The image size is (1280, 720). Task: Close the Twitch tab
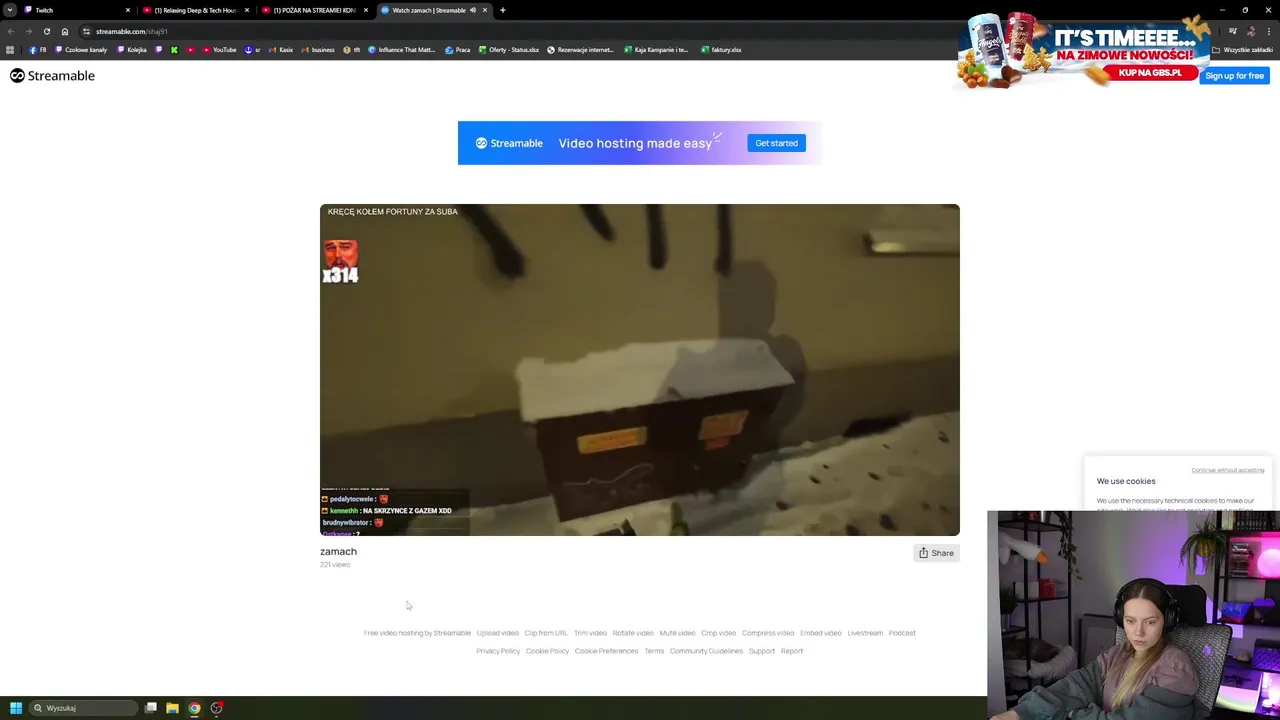128,10
